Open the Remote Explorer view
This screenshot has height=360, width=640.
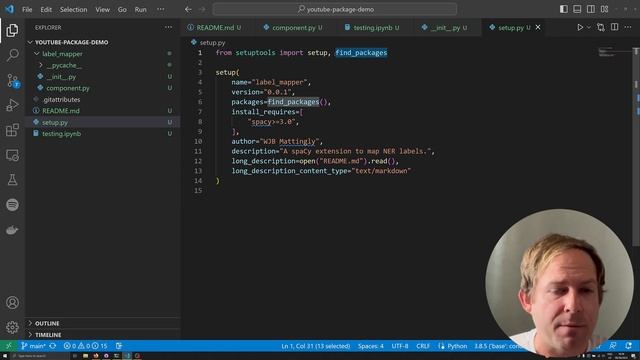pyautogui.click(x=12, y=155)
